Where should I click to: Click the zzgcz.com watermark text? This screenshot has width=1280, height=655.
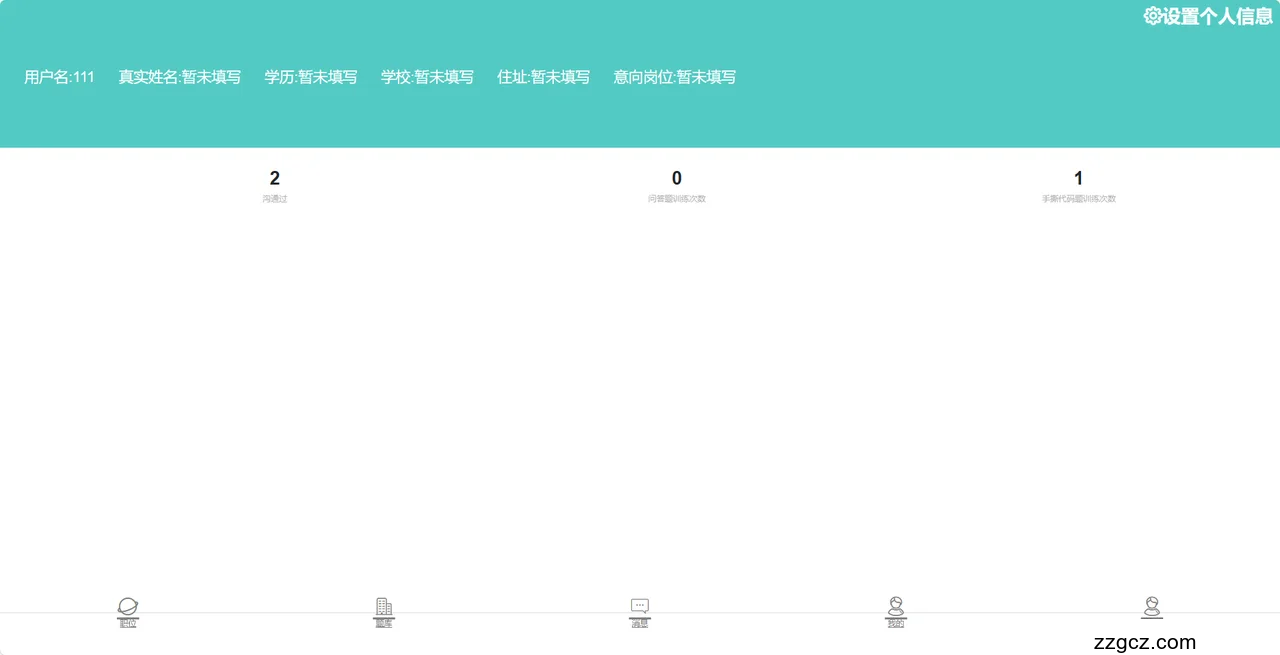coord(1145,642)
